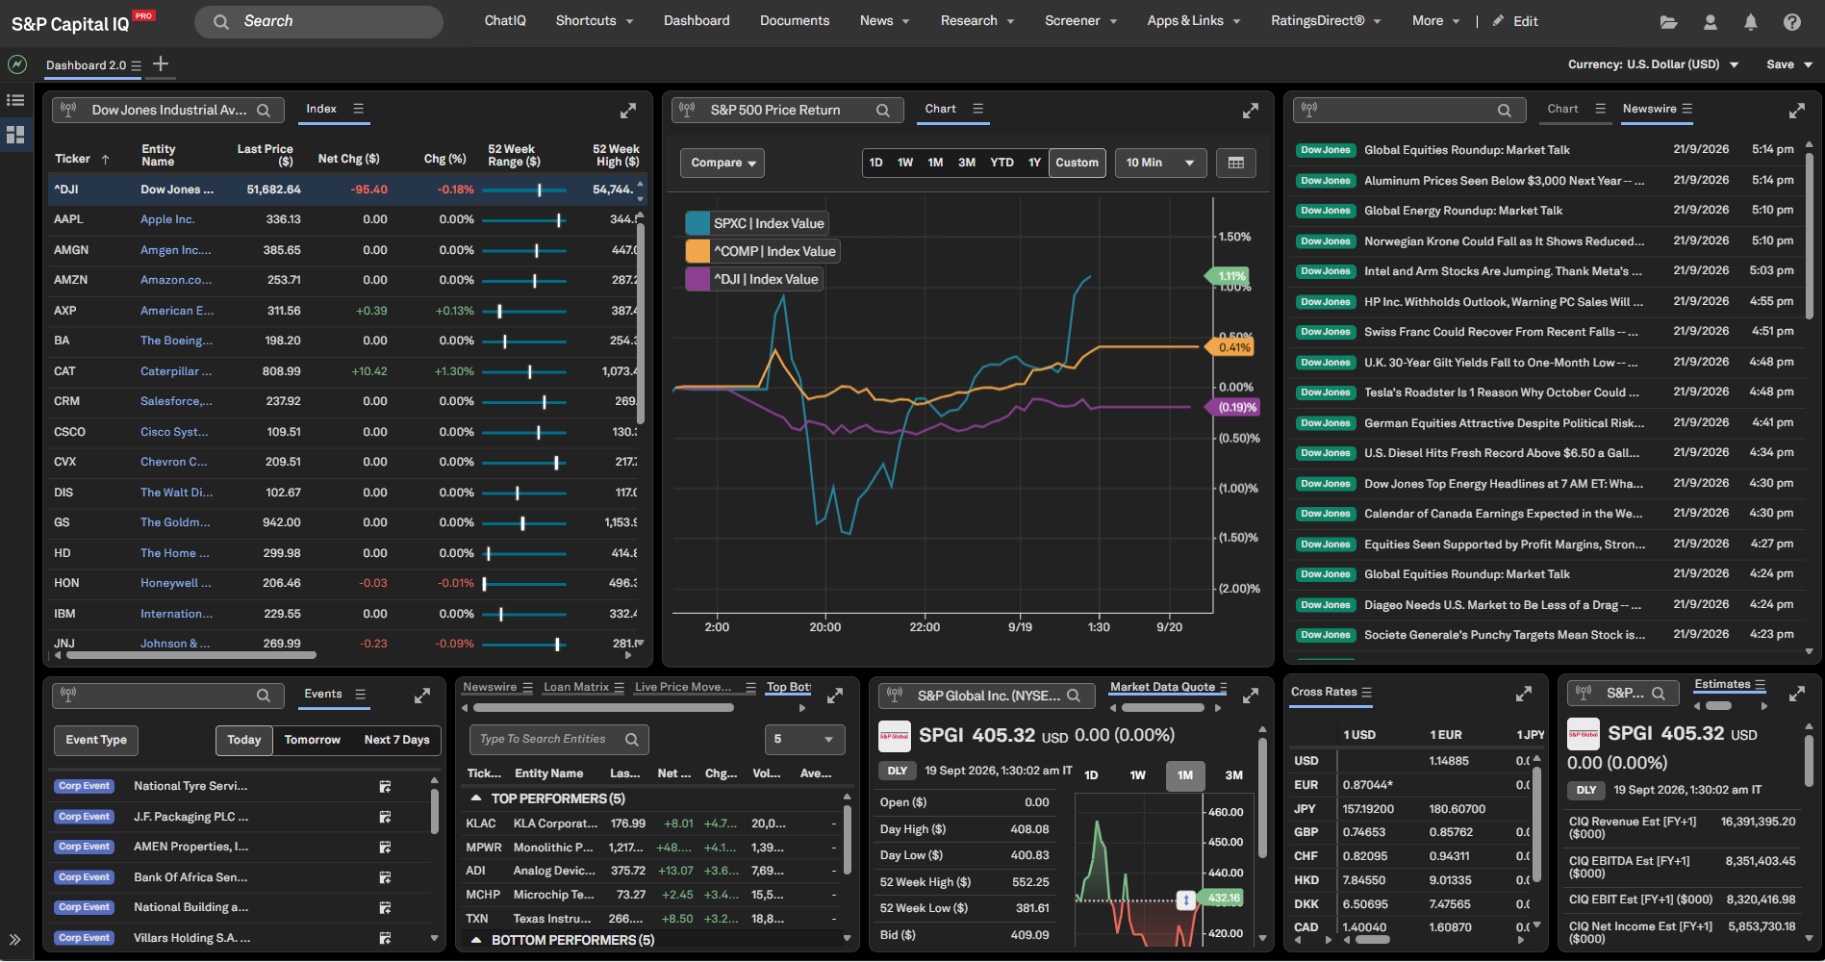Open the folder icon in top bar
The image size is (1825, 962).
click(x=1668, y=21)
